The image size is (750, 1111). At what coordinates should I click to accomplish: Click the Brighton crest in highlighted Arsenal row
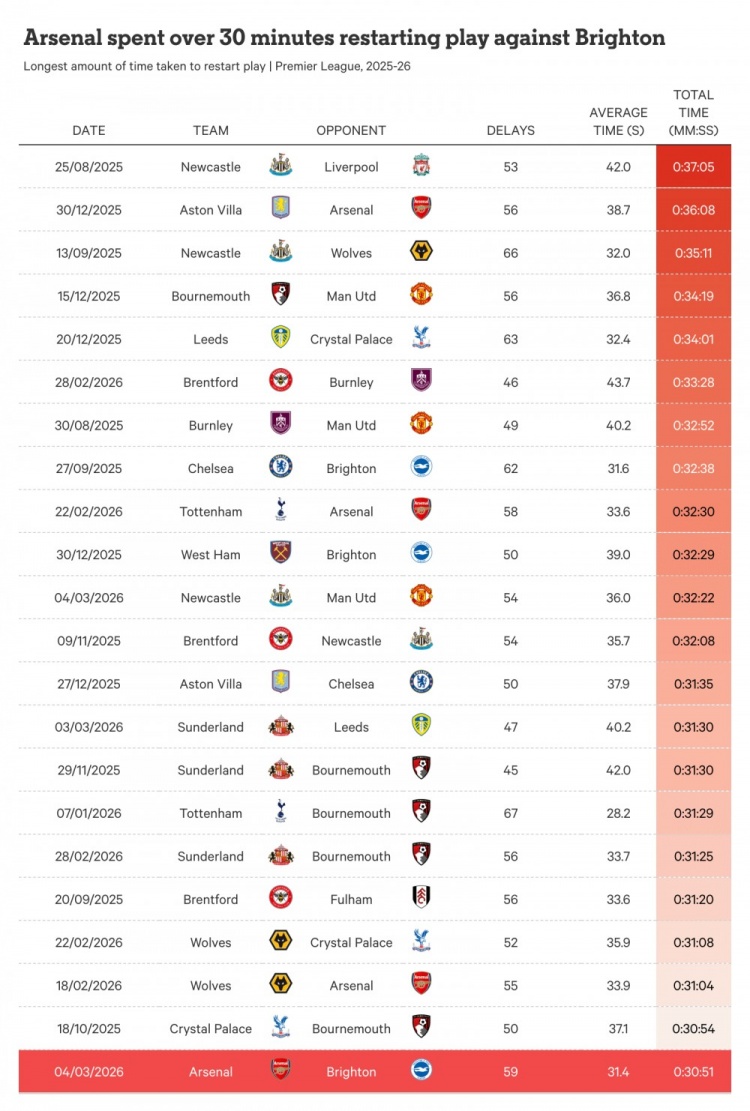click(x=421, y=1070)
